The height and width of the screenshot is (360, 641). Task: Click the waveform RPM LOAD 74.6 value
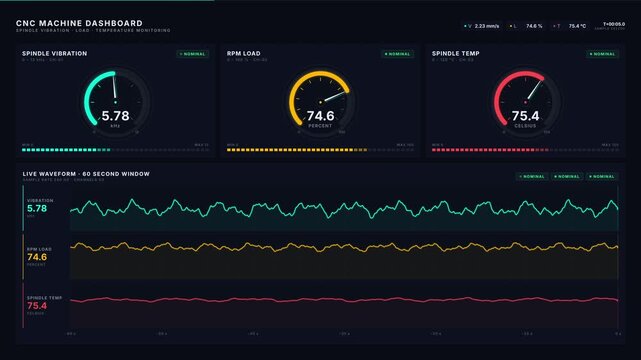tap(37, 257)
